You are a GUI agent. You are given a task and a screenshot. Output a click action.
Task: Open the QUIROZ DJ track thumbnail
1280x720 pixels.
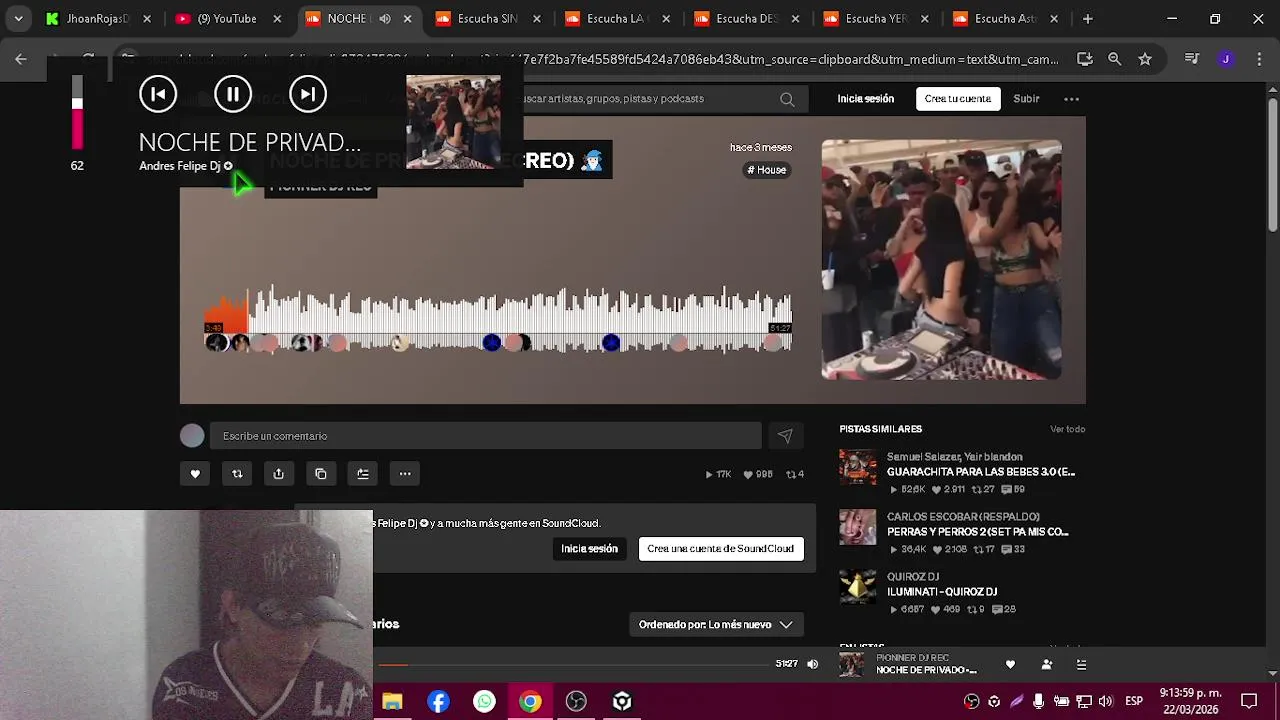pos(858,587)
